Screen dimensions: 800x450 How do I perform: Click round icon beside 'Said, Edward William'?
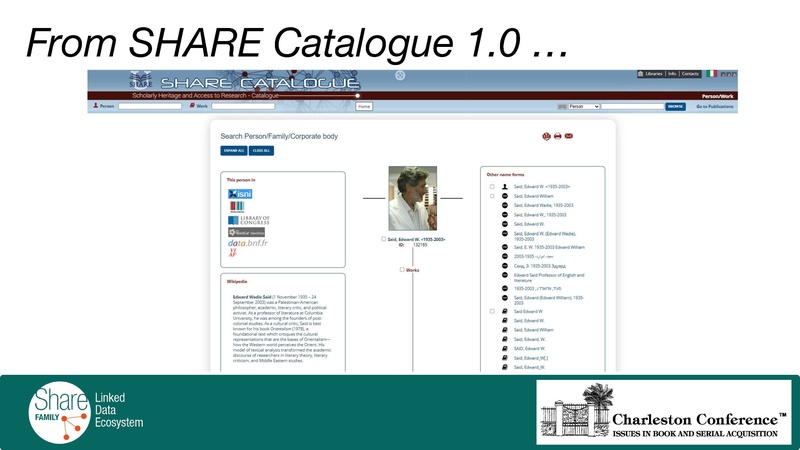[505, 196]
